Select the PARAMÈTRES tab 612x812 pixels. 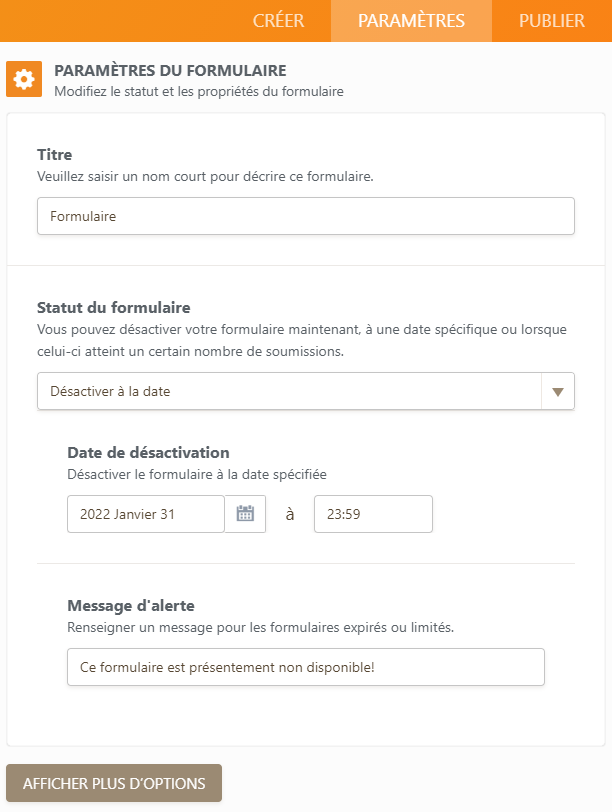point(411,21)
